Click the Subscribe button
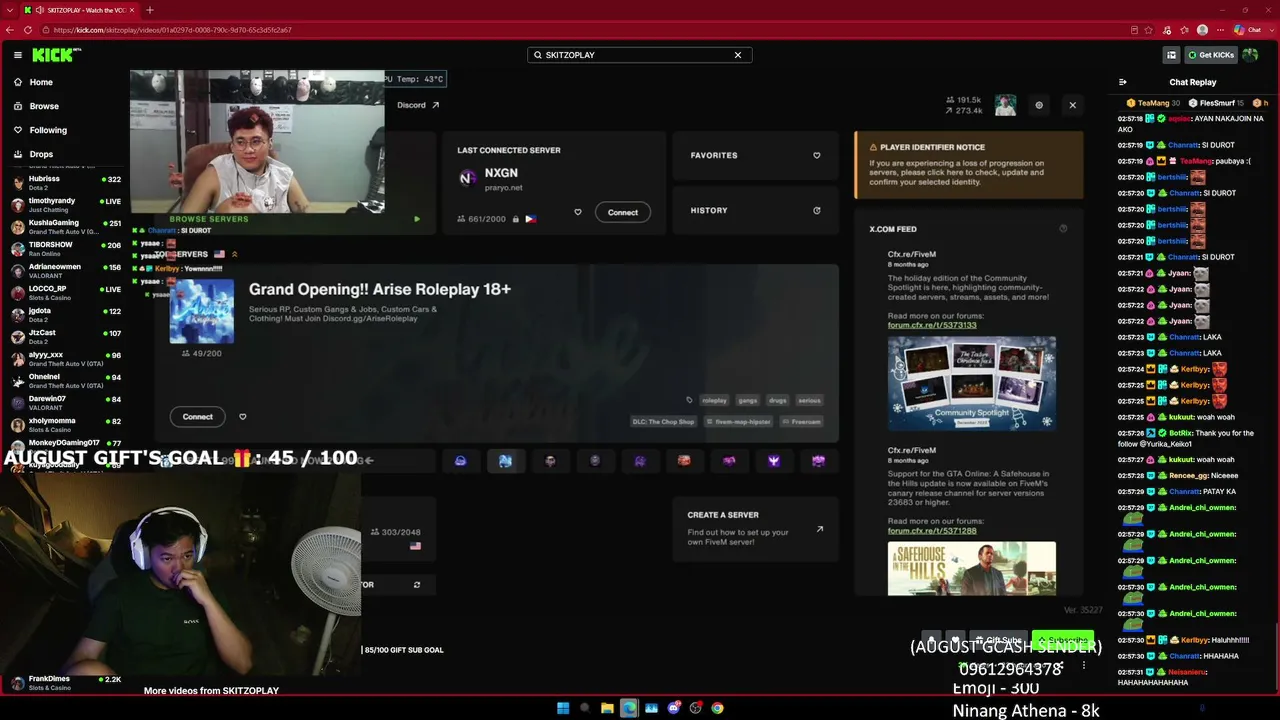Image resolution: width=1280 pixels, height=720 pixels. pos(1063,640)
